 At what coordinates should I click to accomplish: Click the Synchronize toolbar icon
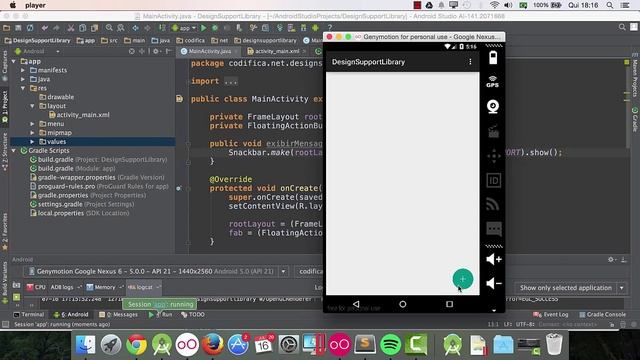30,28
